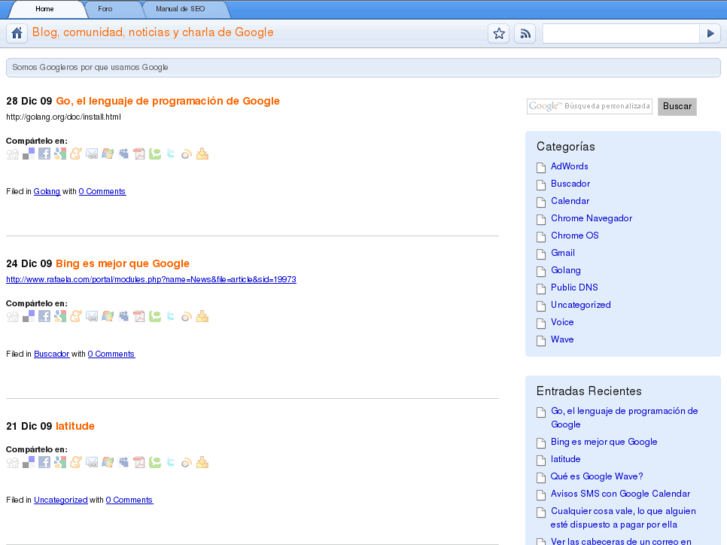Viewport: 727px width, 545px height.
Task: Switch to the Home tab
Action: click(x=45, y=9)
